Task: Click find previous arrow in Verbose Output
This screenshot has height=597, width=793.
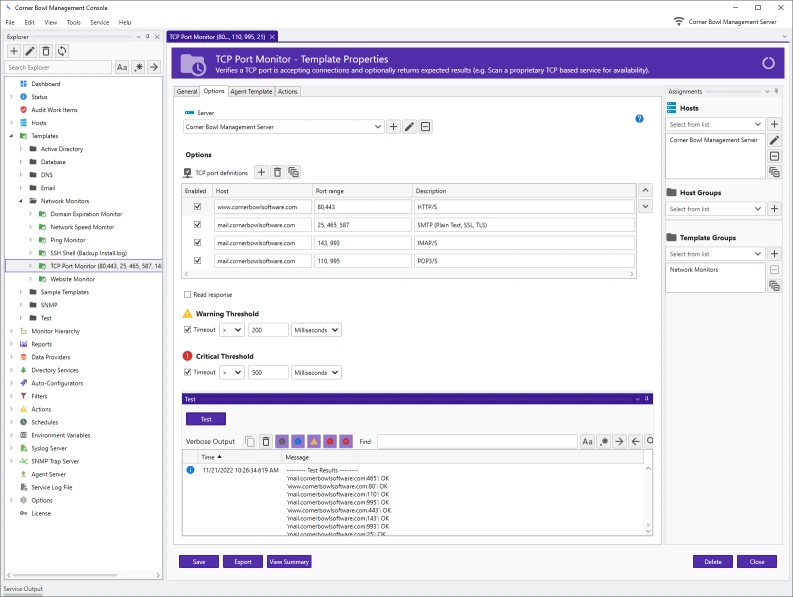Action: coord(635,442)
